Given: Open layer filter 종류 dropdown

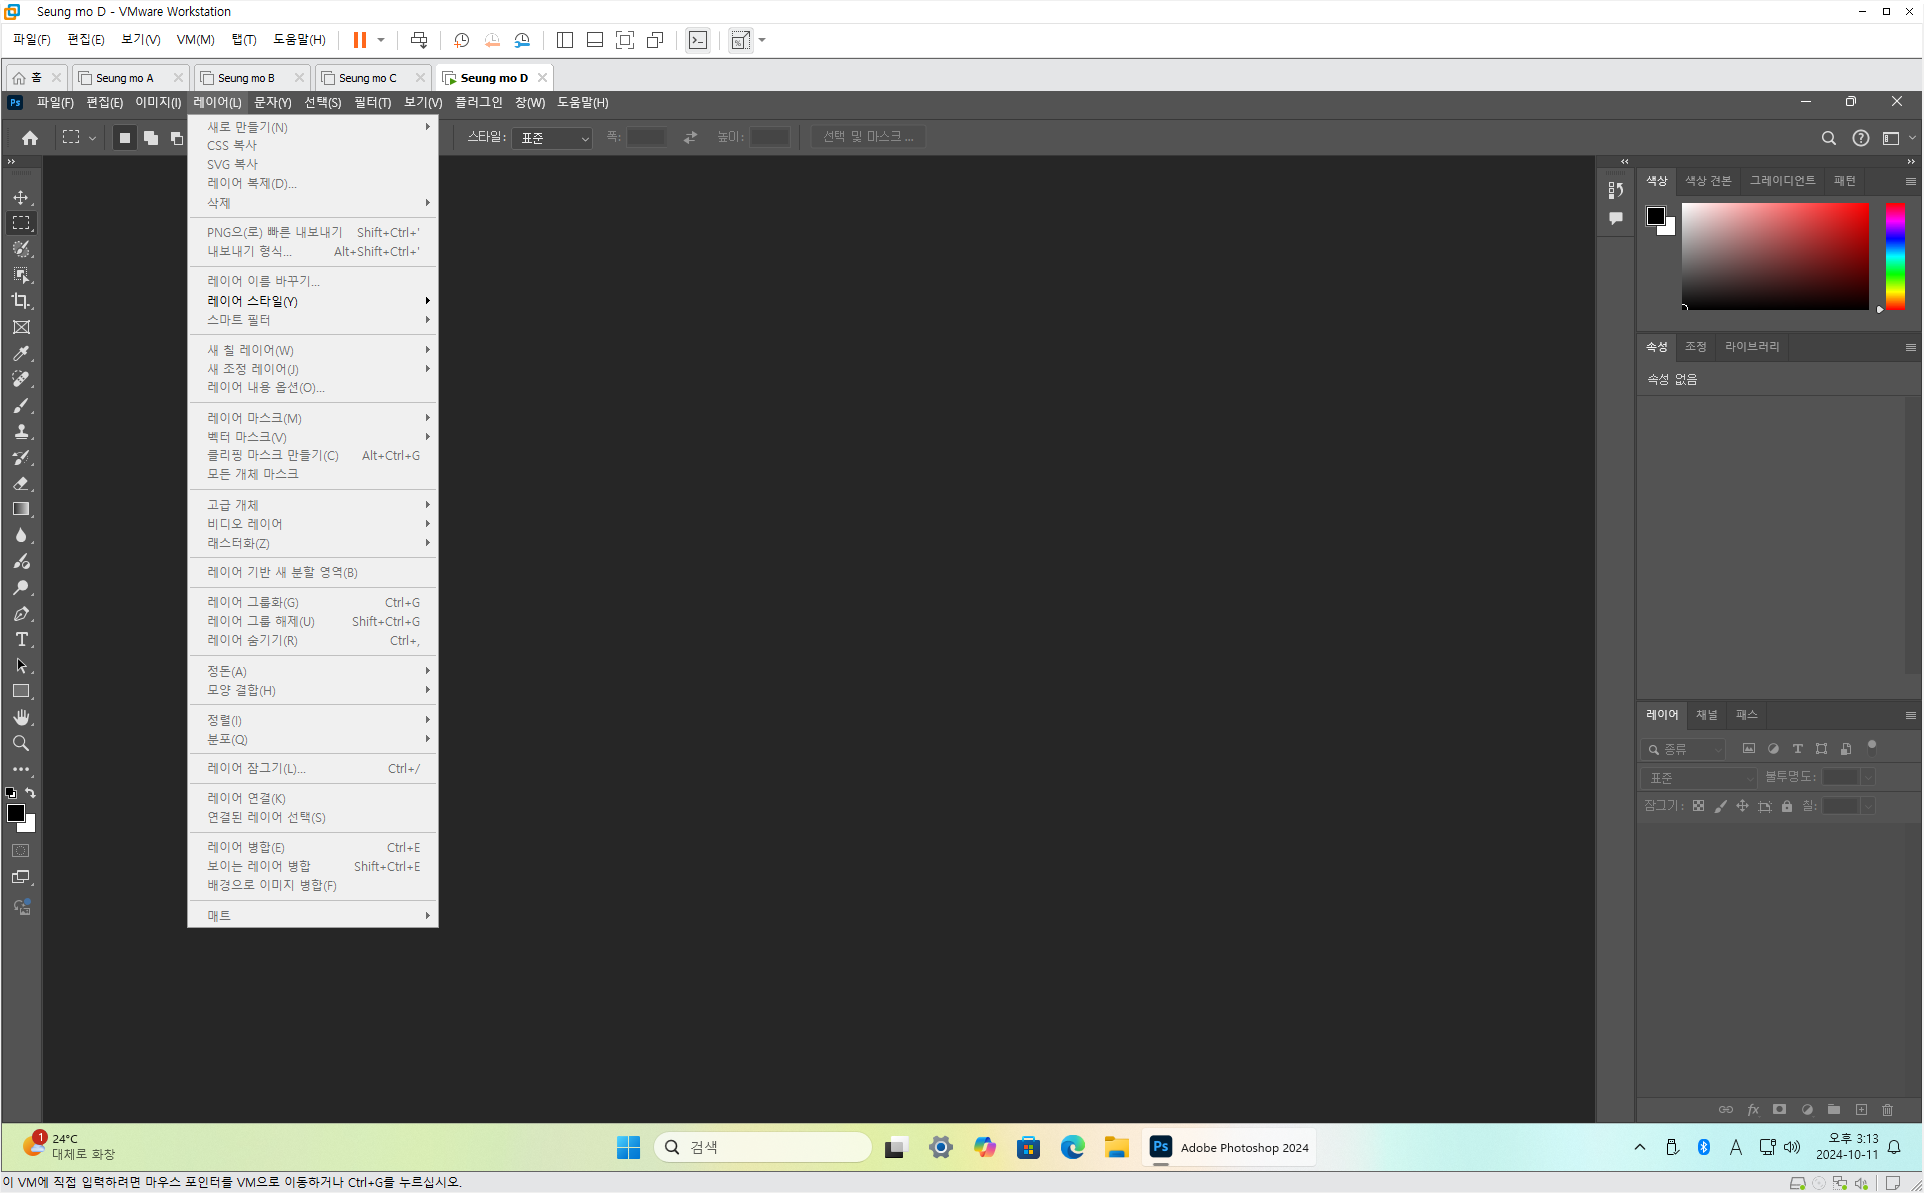Looking at the screenshot, I should coord(1684,749).
